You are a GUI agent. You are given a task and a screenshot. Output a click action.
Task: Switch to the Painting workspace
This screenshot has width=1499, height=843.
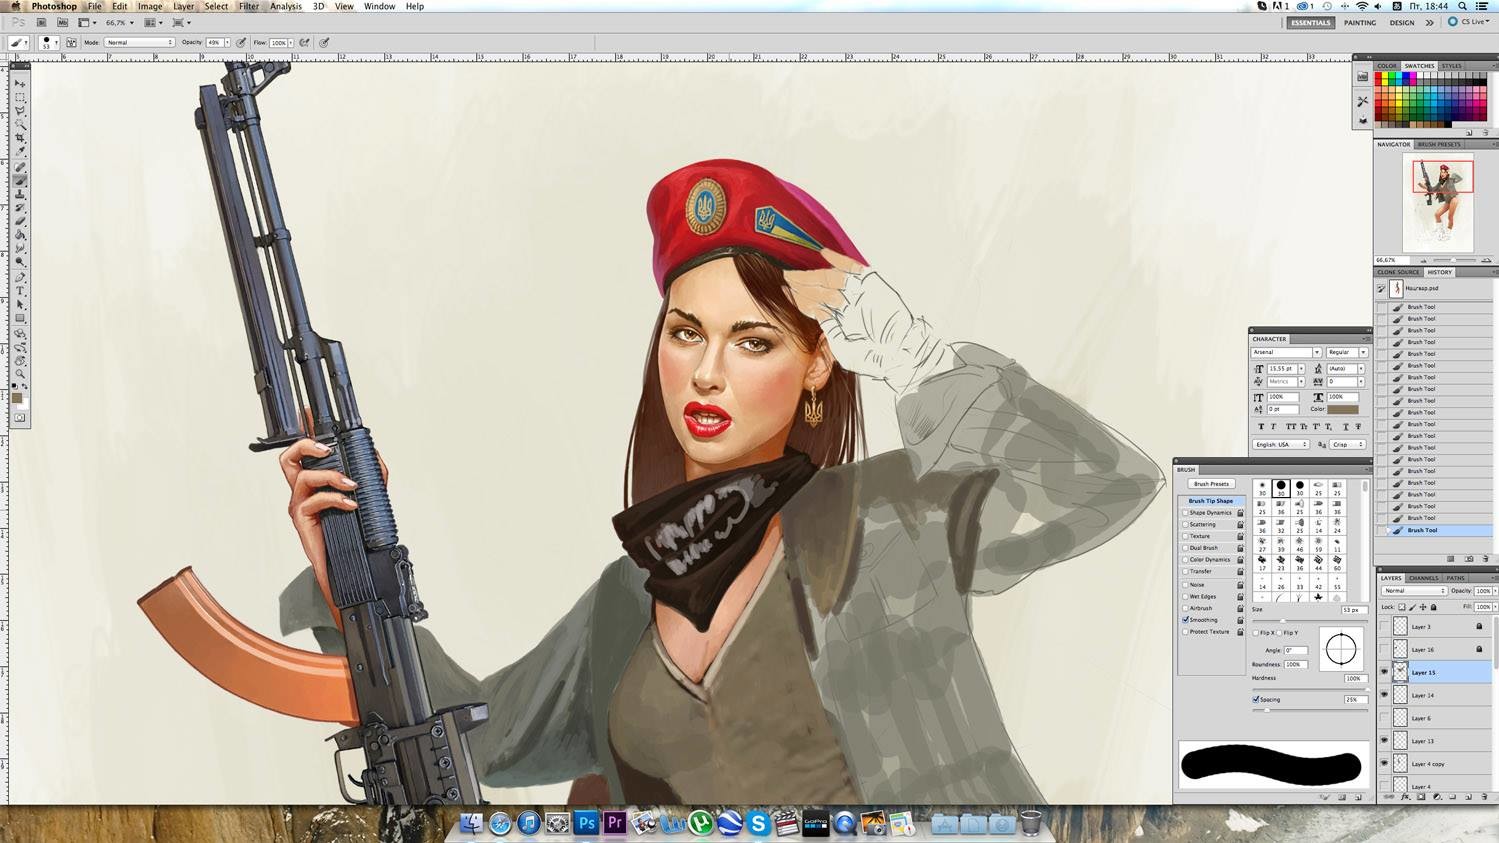coord(1359,22)
